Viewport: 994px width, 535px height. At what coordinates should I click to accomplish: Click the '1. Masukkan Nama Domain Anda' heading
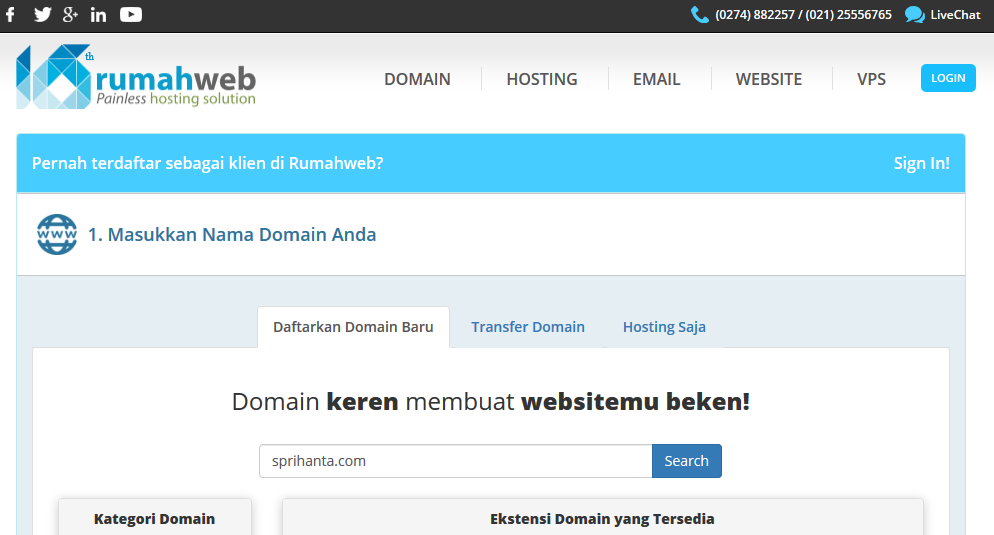(x=232, y=235)
